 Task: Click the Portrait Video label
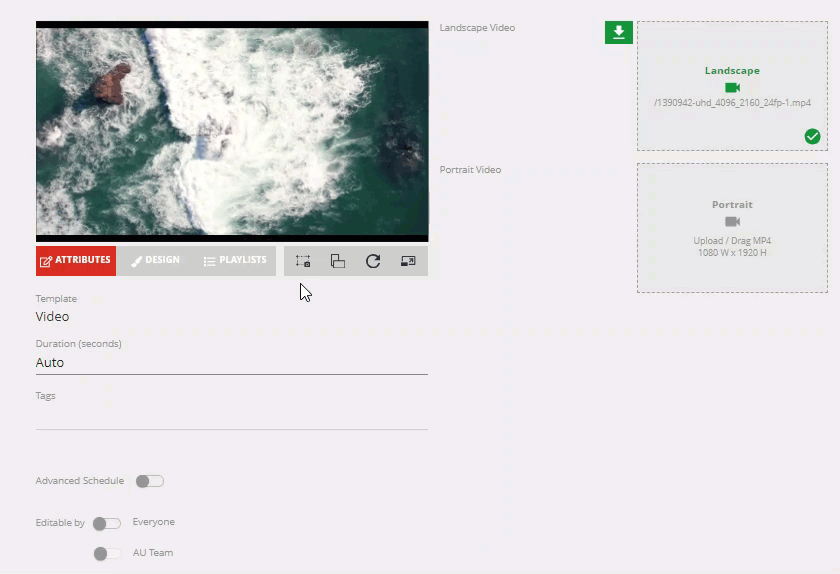pyautogui.click(x=470, y=170)
